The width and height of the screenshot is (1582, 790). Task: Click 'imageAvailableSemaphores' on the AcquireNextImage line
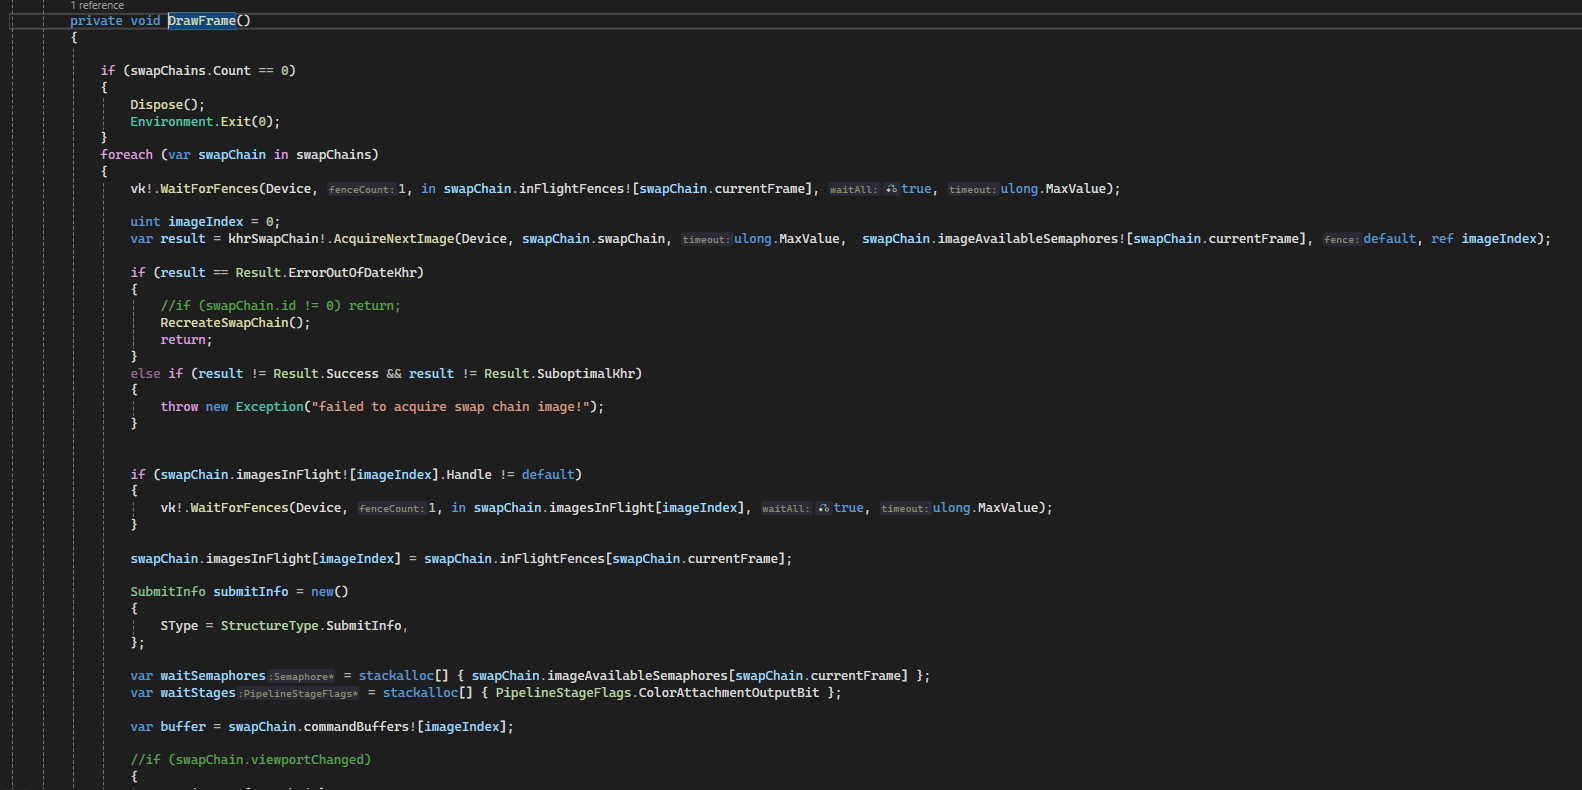coord(1028,239)
